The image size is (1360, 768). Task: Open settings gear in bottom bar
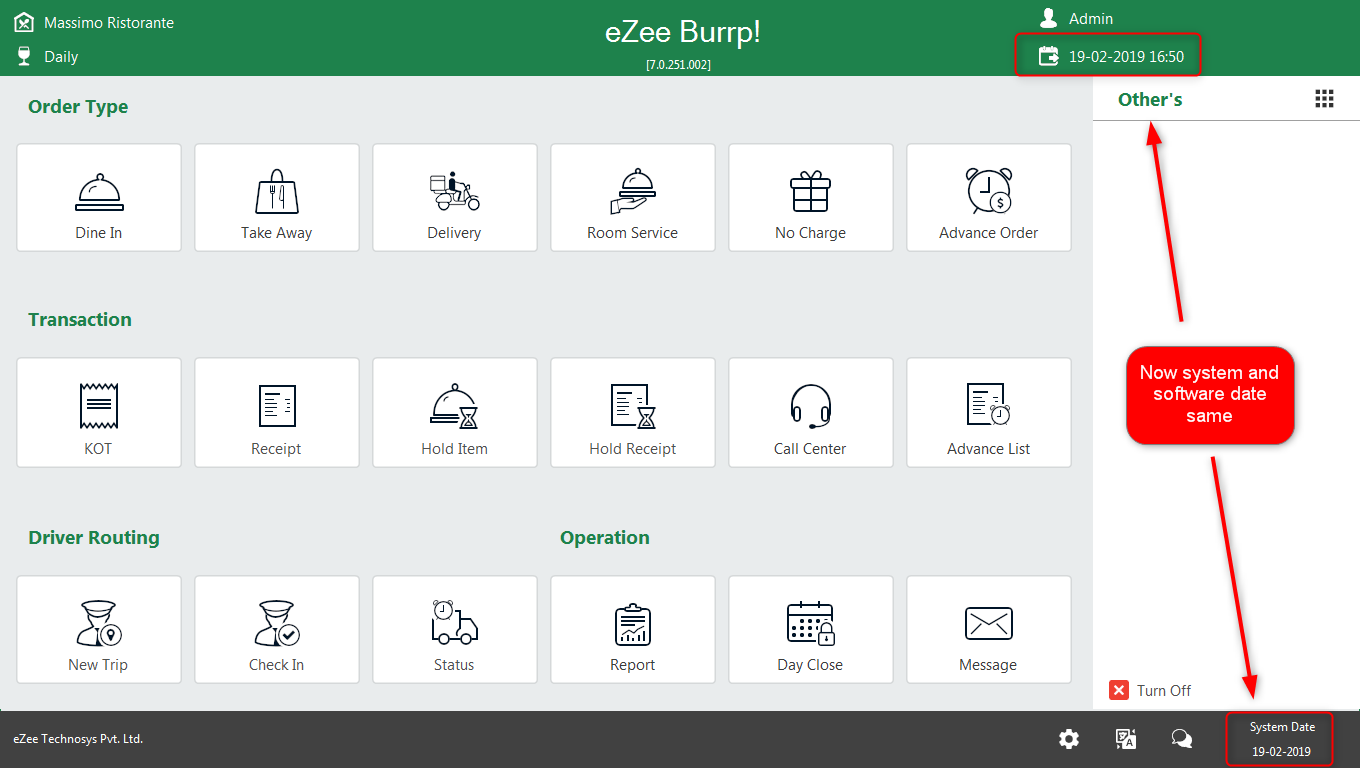click(1069, 739)
